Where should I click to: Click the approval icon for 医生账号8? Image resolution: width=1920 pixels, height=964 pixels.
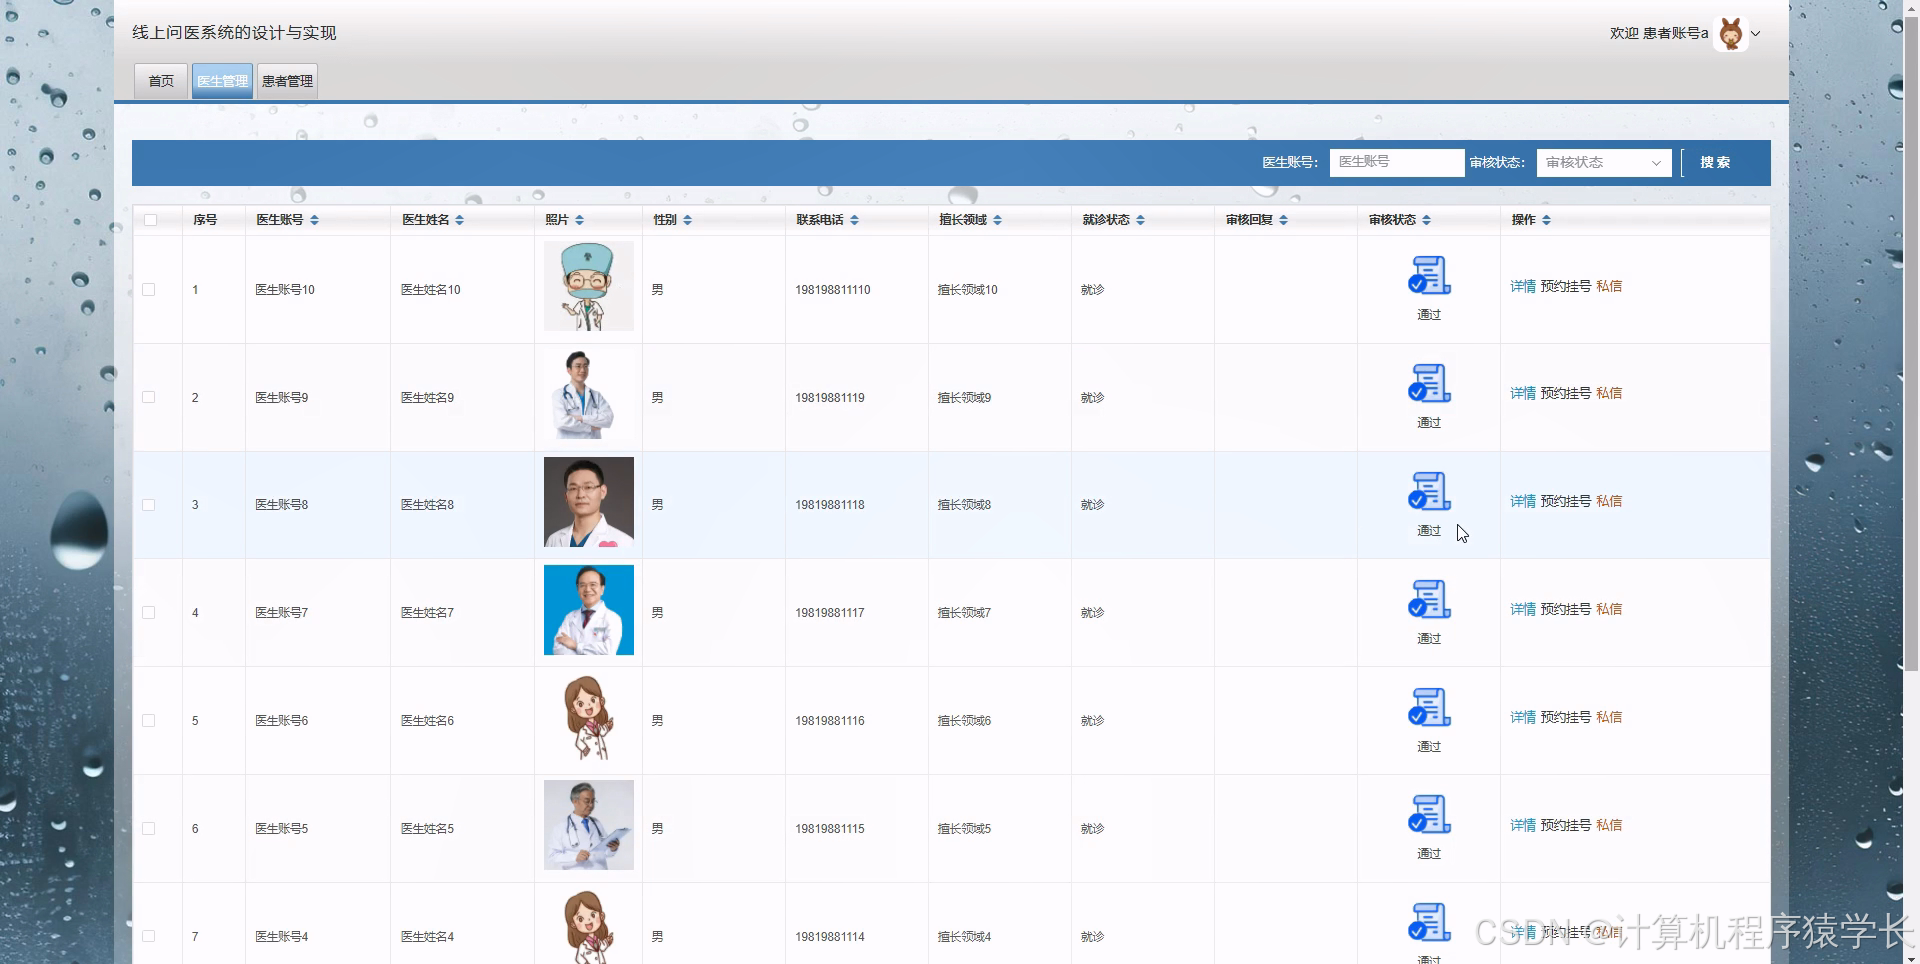pos(1429,491)
